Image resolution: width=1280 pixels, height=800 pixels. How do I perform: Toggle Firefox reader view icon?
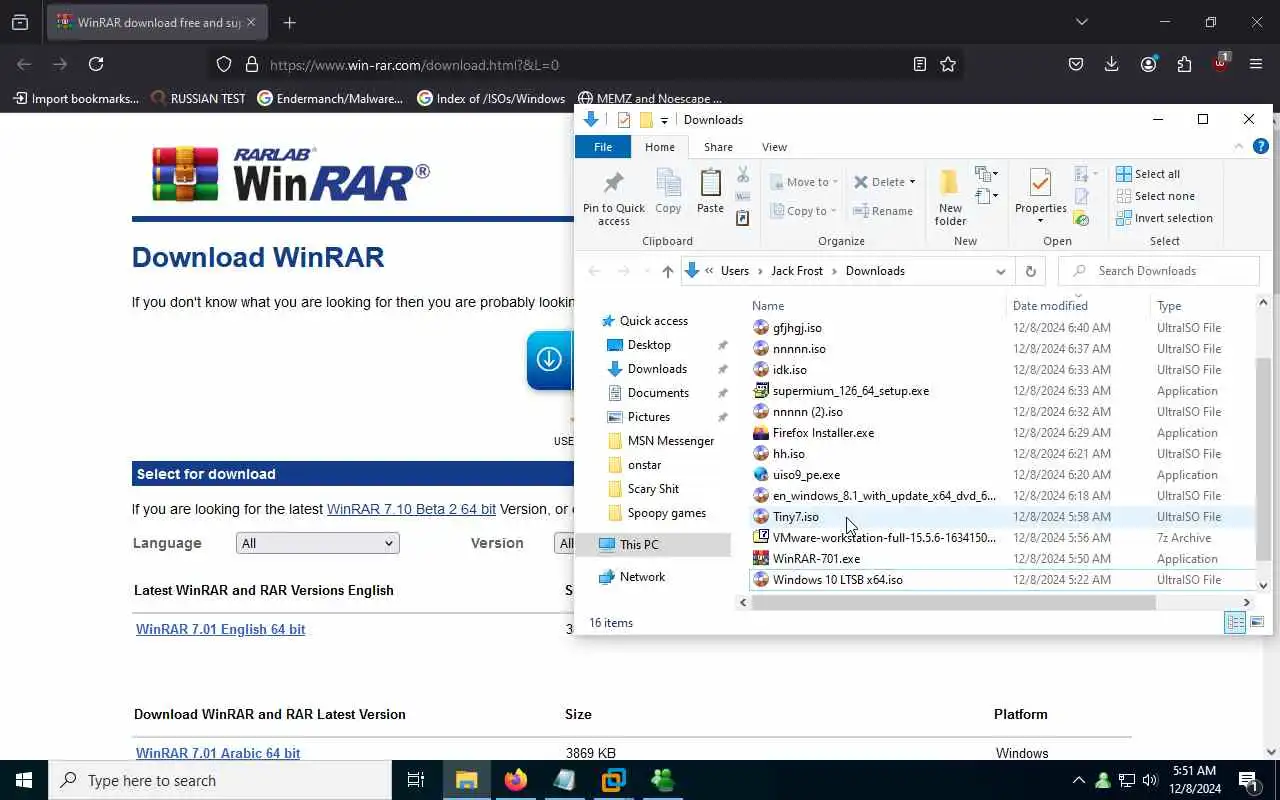[919, 64]
